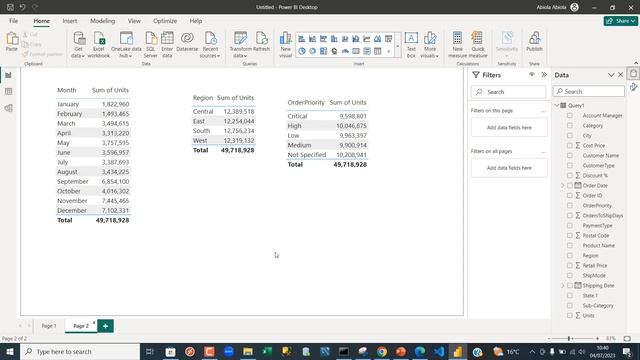Image resolution: width=640 pixels, height=360 pixels.
Task: Expand the Shipping Date hierarchy
Action: click(x=563, y=285)
